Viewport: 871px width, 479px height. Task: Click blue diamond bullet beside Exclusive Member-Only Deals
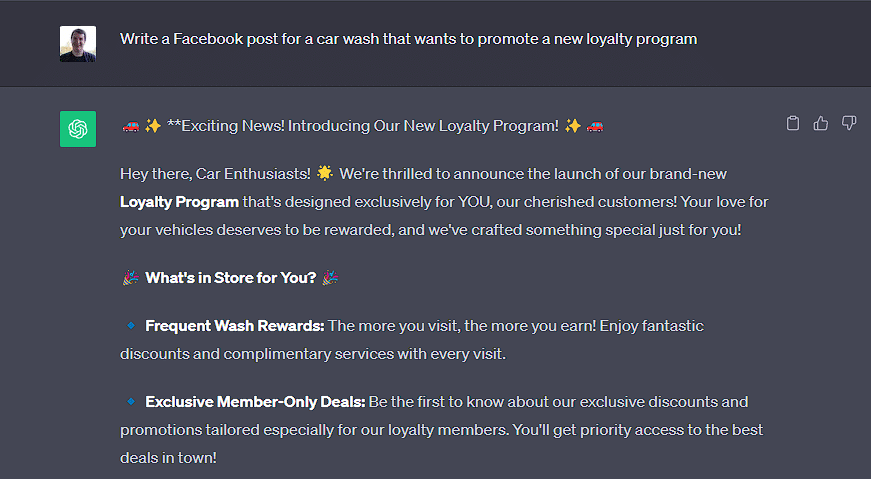coord(131,401)
